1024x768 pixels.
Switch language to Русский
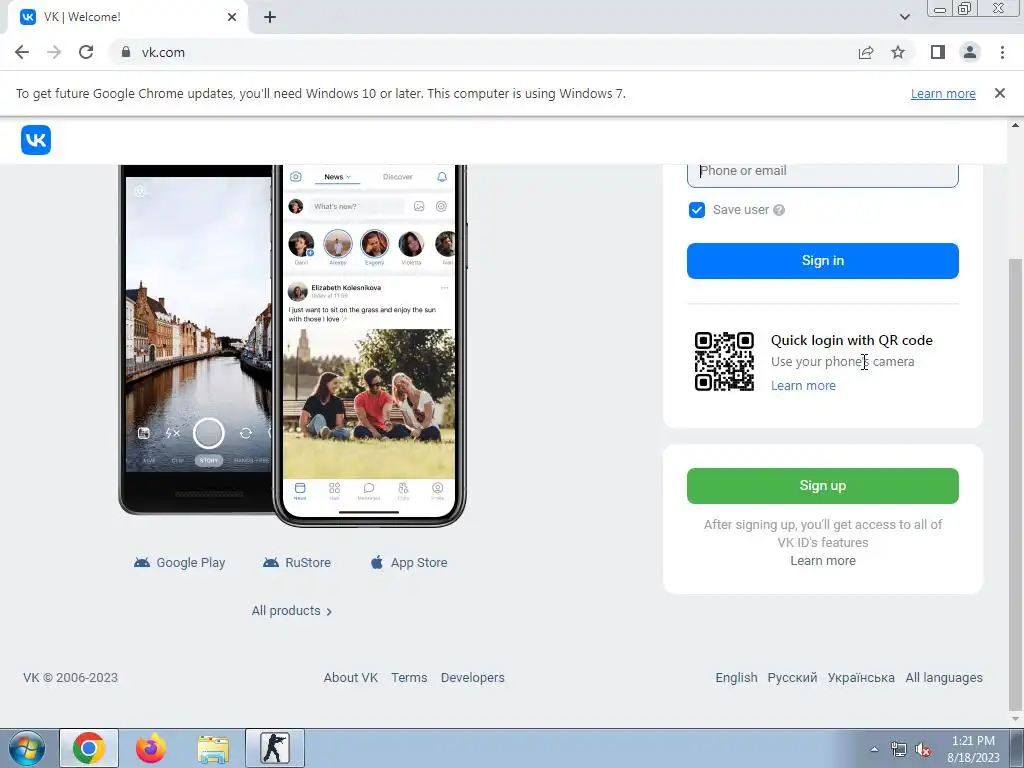click(792, 678)
